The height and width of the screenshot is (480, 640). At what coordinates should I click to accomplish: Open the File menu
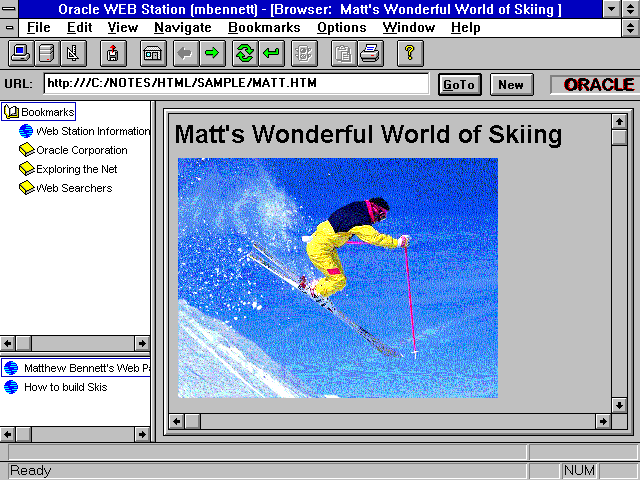39,27
